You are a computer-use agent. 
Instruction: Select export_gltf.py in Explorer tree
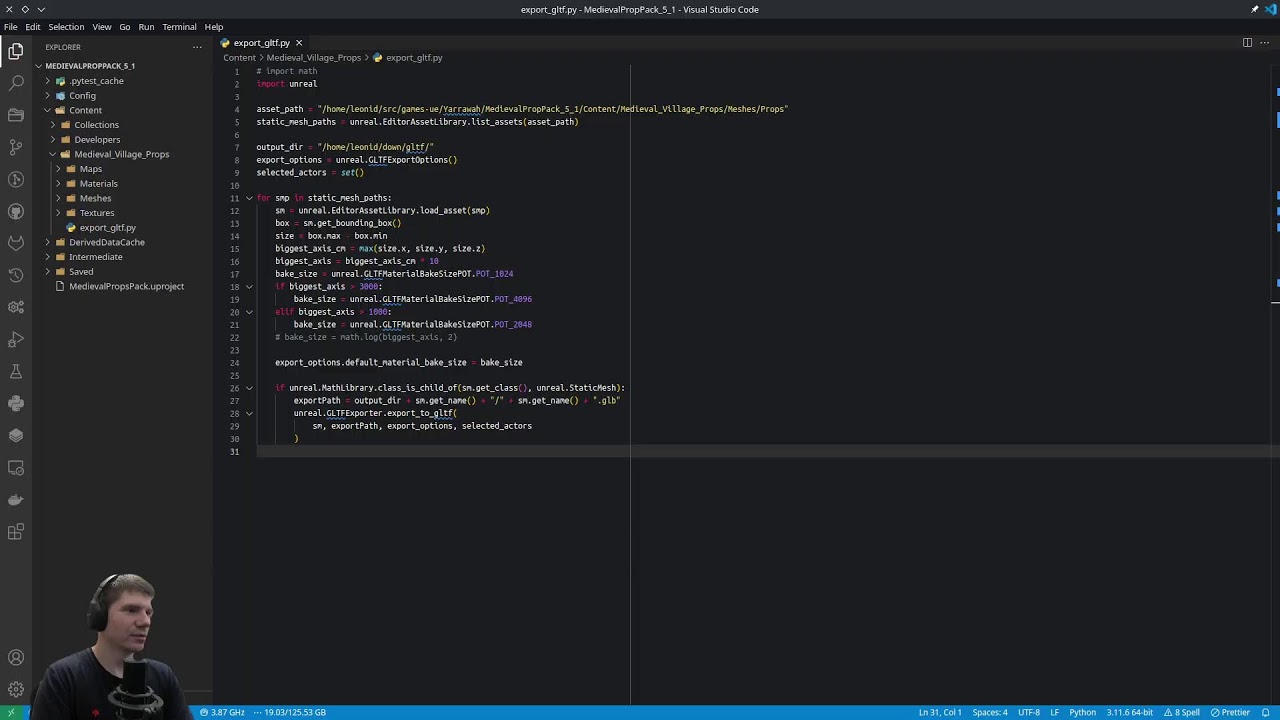click(107, 228)
